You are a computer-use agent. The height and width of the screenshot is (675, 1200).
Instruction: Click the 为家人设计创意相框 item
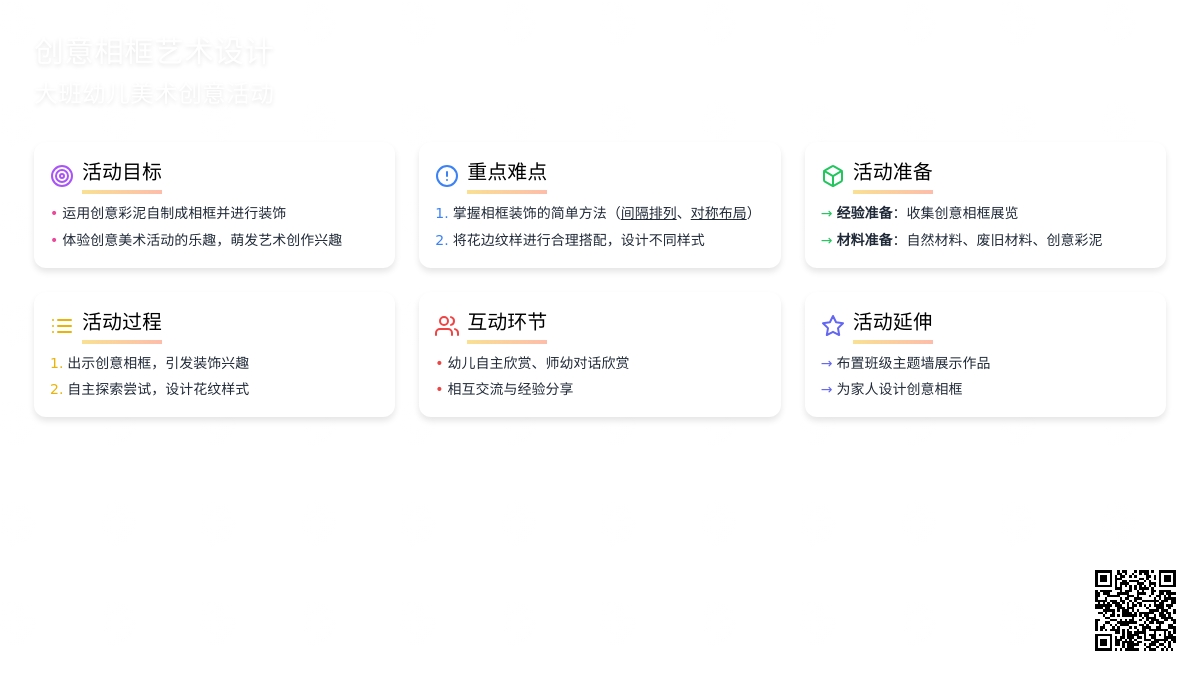[x=899, y=389]
